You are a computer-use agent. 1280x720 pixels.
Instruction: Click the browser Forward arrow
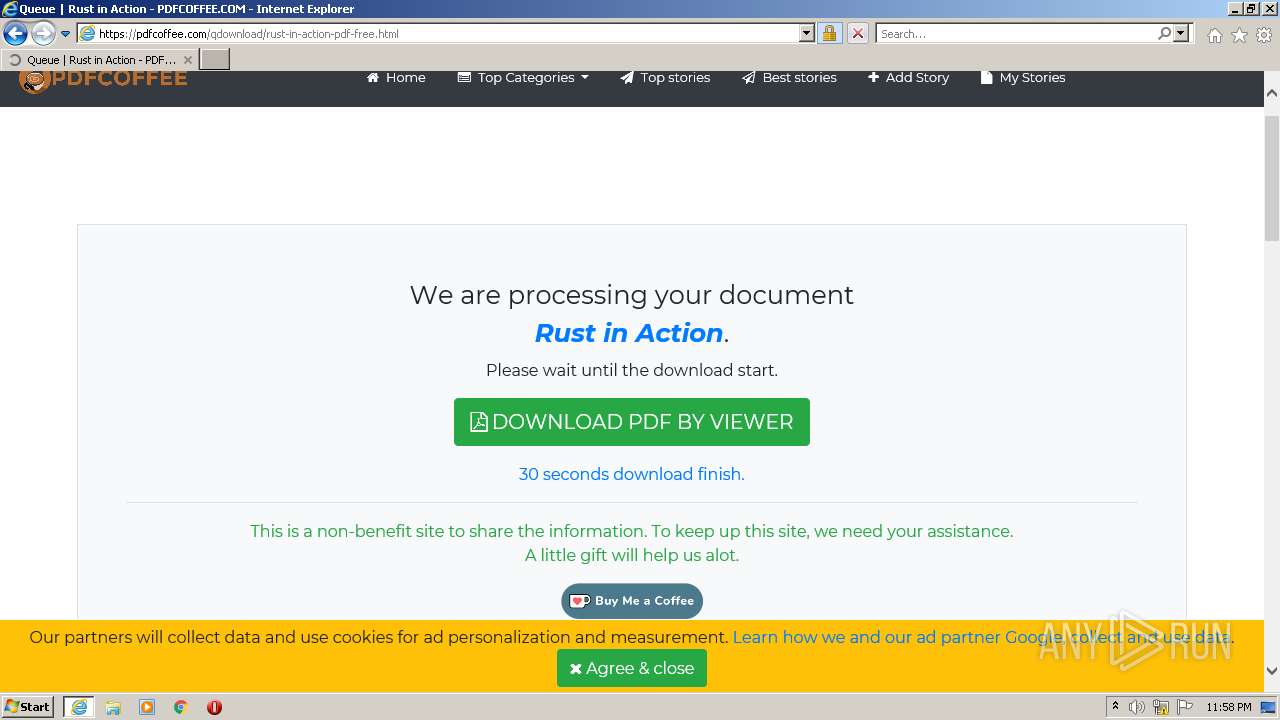tap(42, 33)
